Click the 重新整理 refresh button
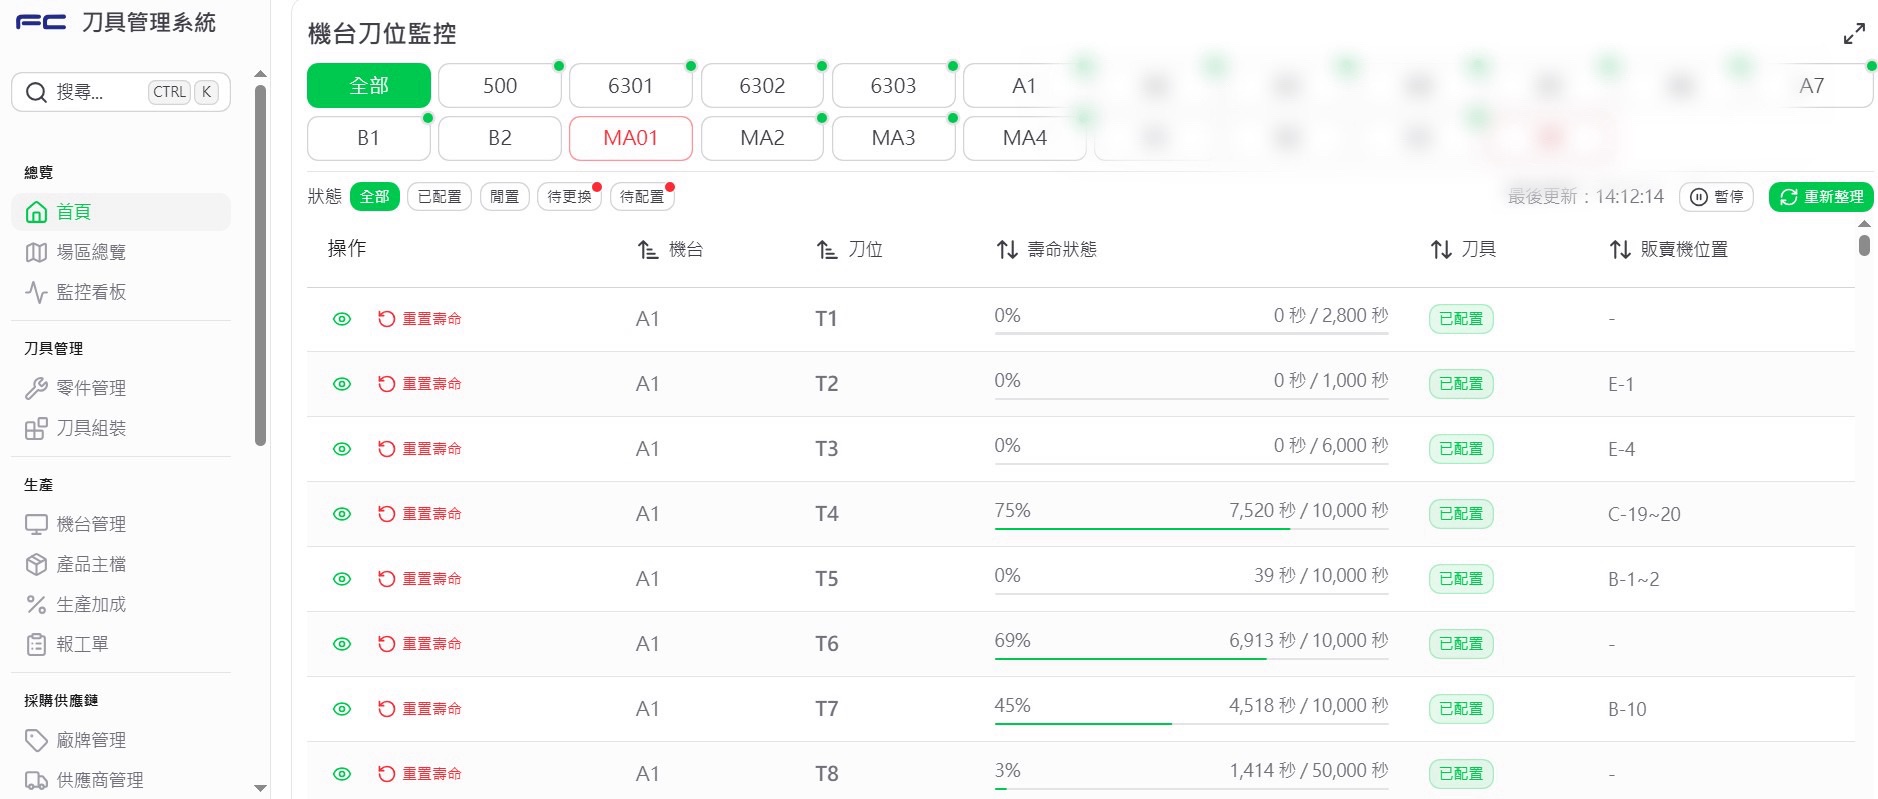1878x799 pixels. click(1821, 197)
